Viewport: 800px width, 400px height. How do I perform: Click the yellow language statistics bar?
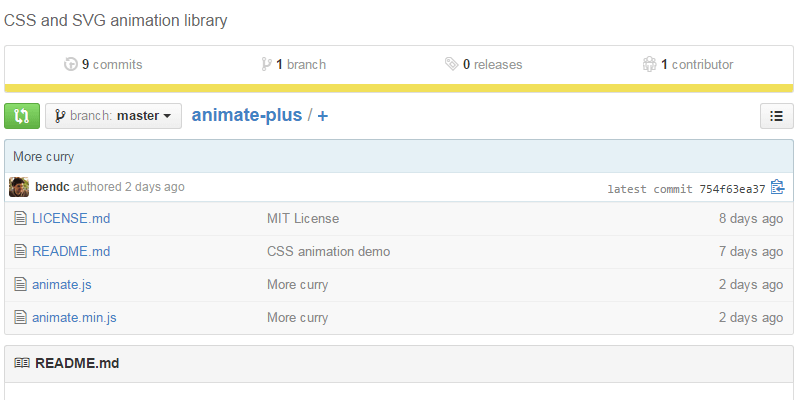[400, 88]
